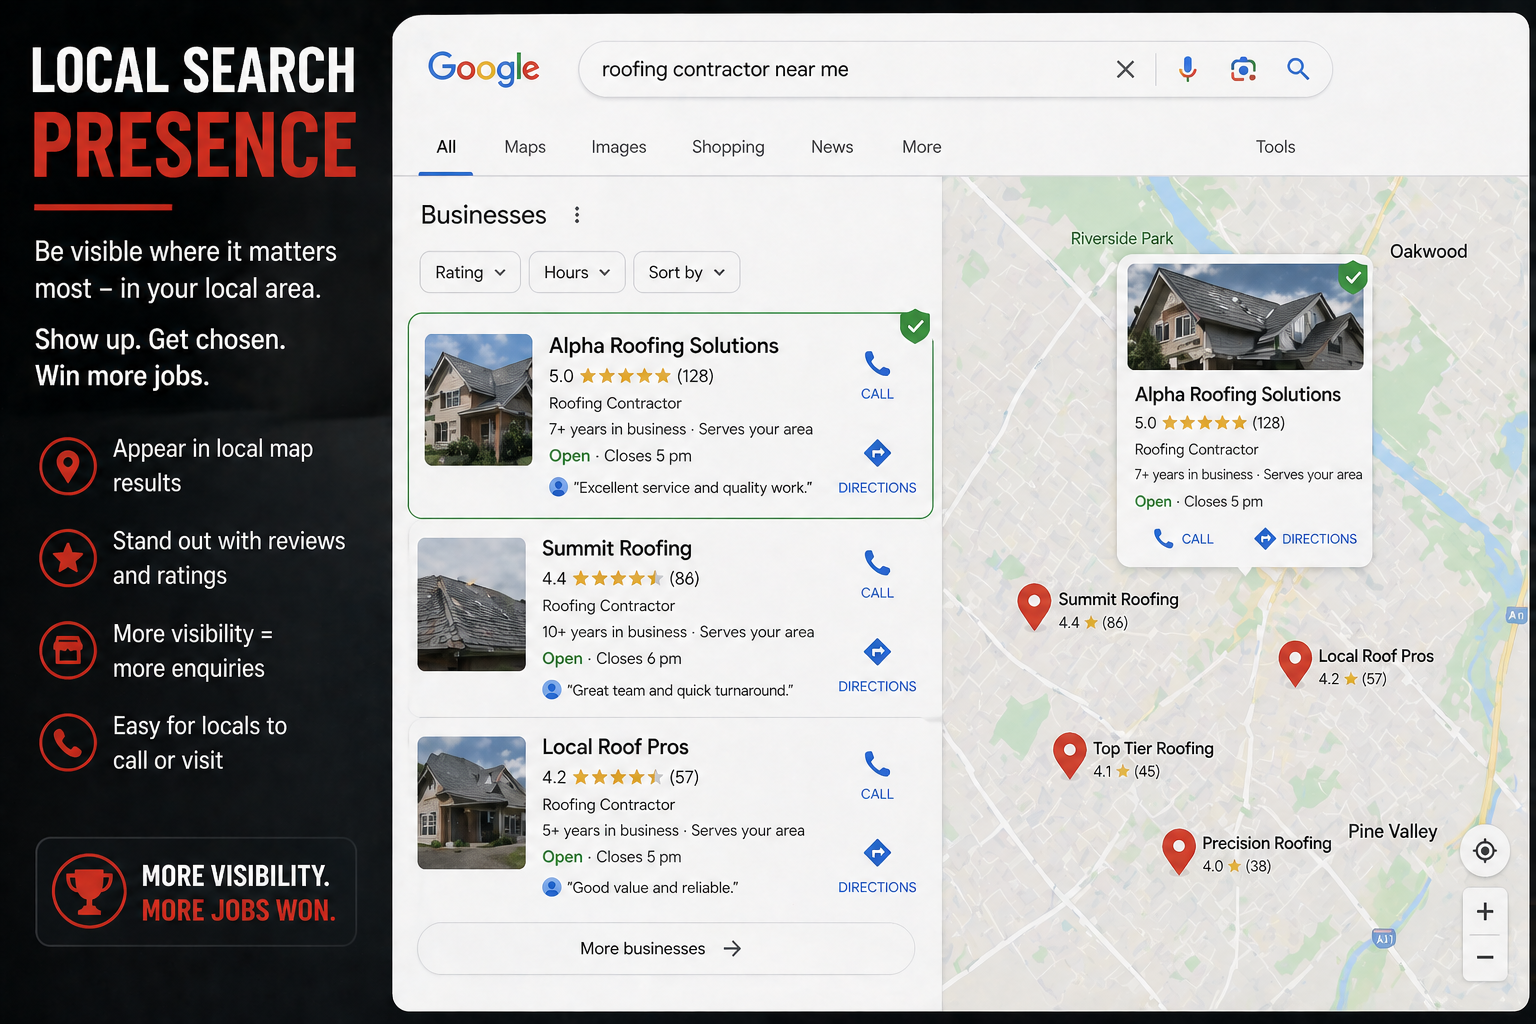Open Alpha Roofing Solutions listing title
The height and width of the screenshot is (1024, 1536).
tap(664, 346)
